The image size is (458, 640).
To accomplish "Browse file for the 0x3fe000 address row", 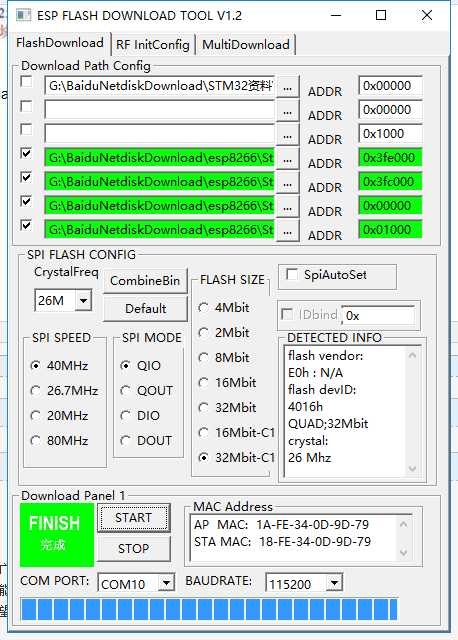I will [287, 159].
